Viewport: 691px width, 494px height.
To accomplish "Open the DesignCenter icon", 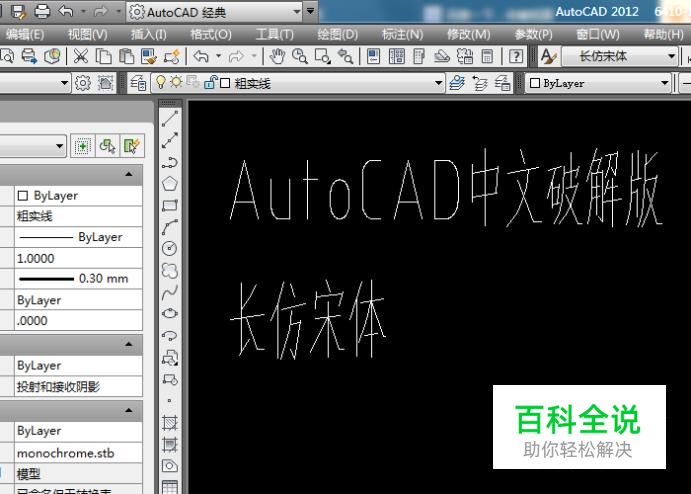I will point(397,56).
